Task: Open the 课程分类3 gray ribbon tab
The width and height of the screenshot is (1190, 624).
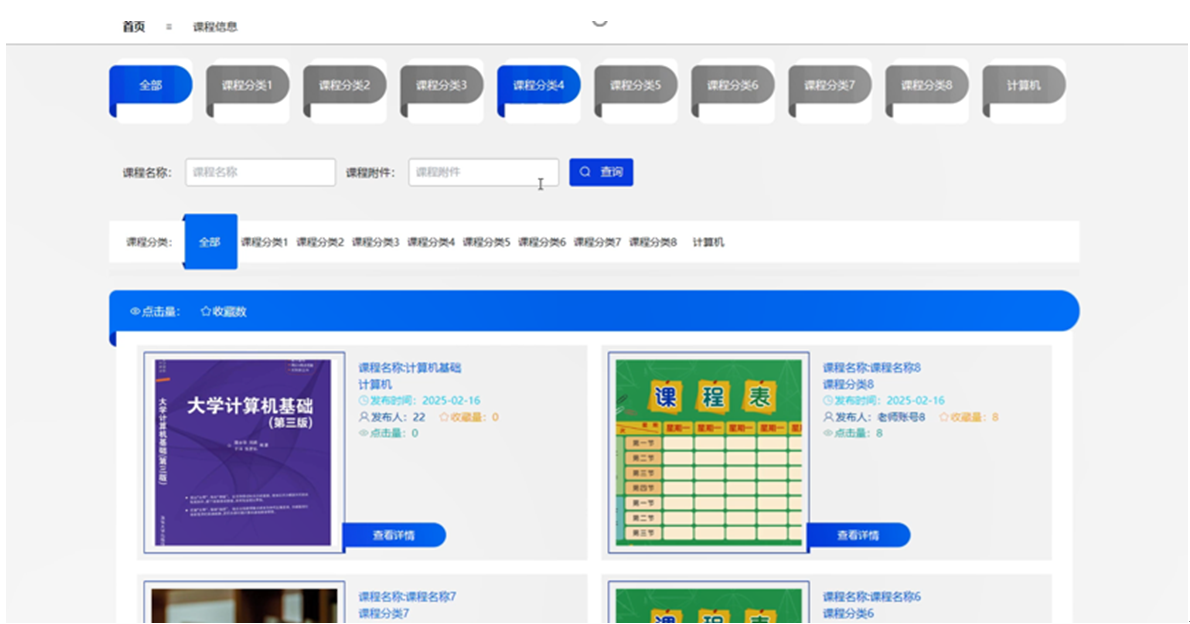Action: (x=442, y=86)
